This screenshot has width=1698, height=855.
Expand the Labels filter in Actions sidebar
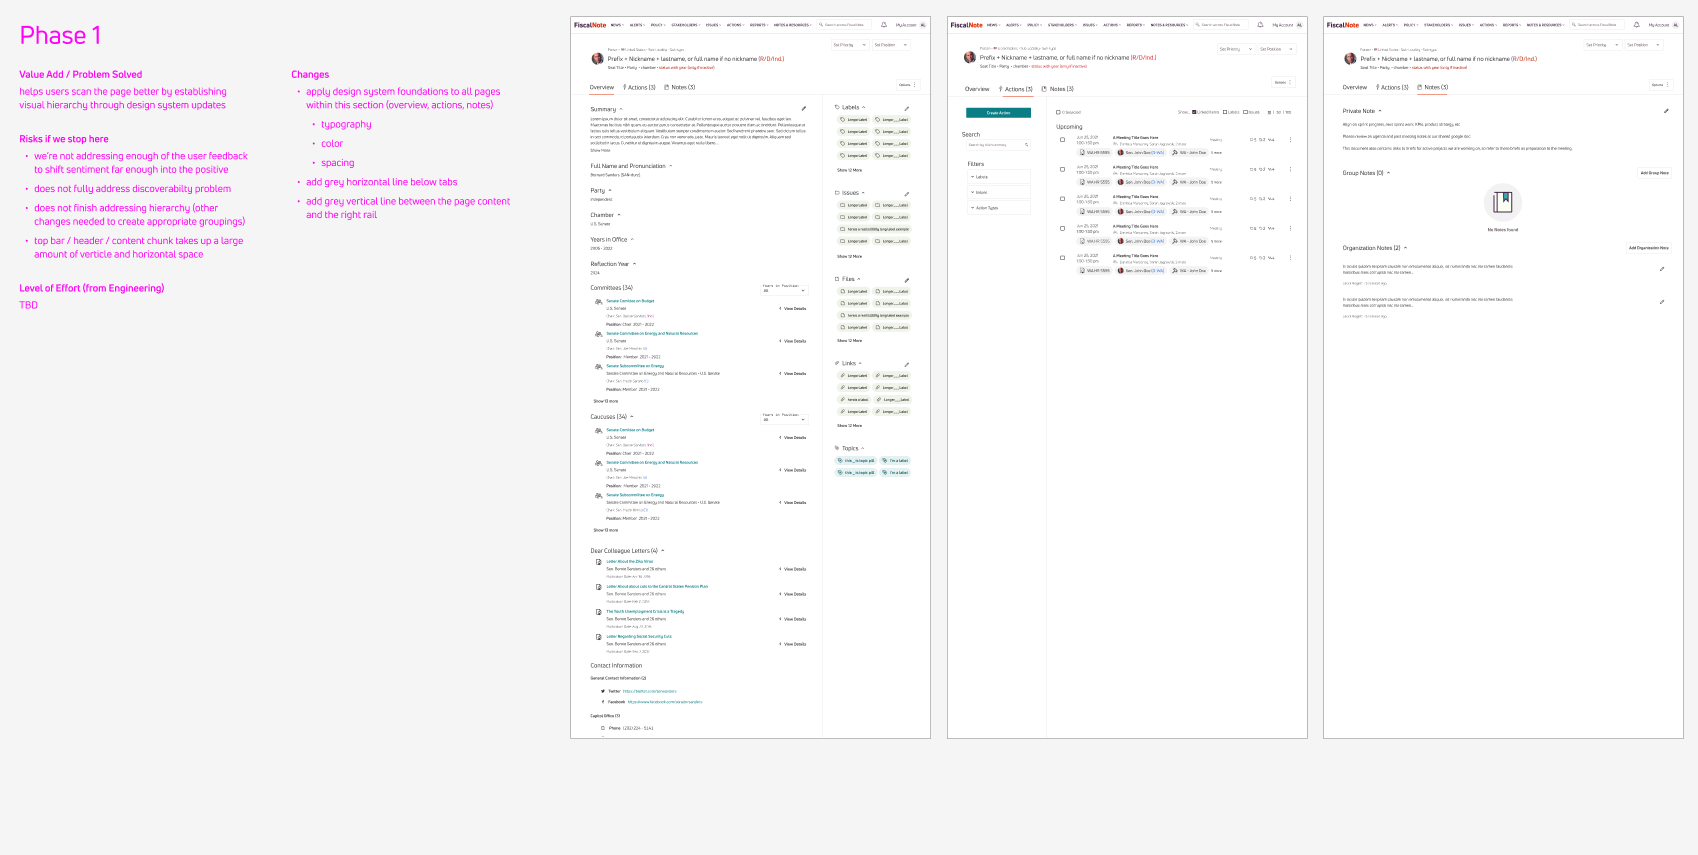pos(998,177)
